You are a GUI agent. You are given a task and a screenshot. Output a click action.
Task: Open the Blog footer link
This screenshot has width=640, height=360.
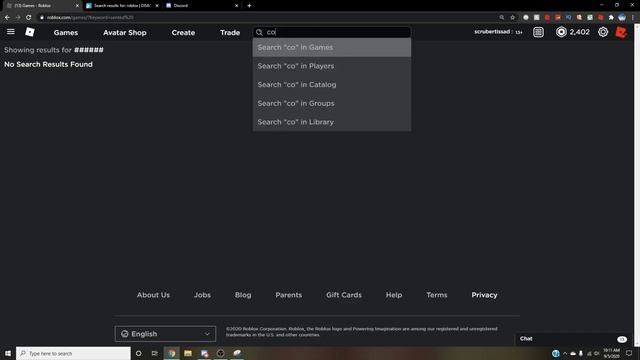(x=243, y=295)
